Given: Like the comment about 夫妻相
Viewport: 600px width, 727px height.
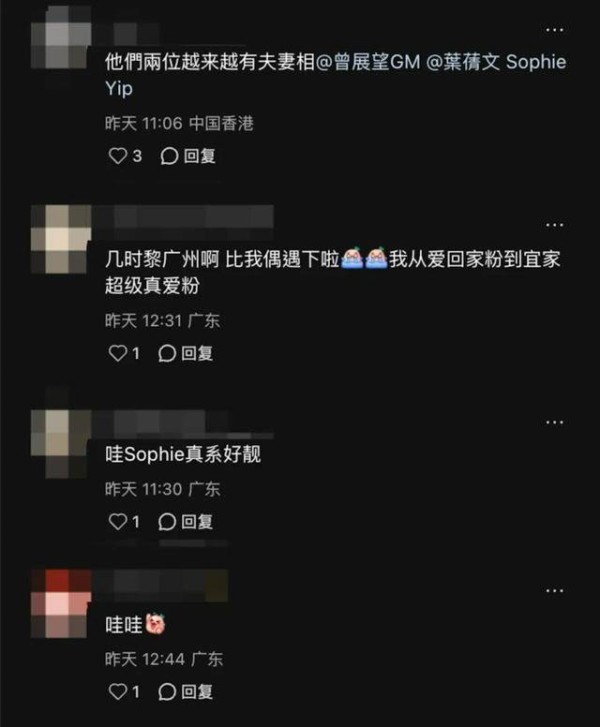Looking at the screenshot, I should coord(118,156).
